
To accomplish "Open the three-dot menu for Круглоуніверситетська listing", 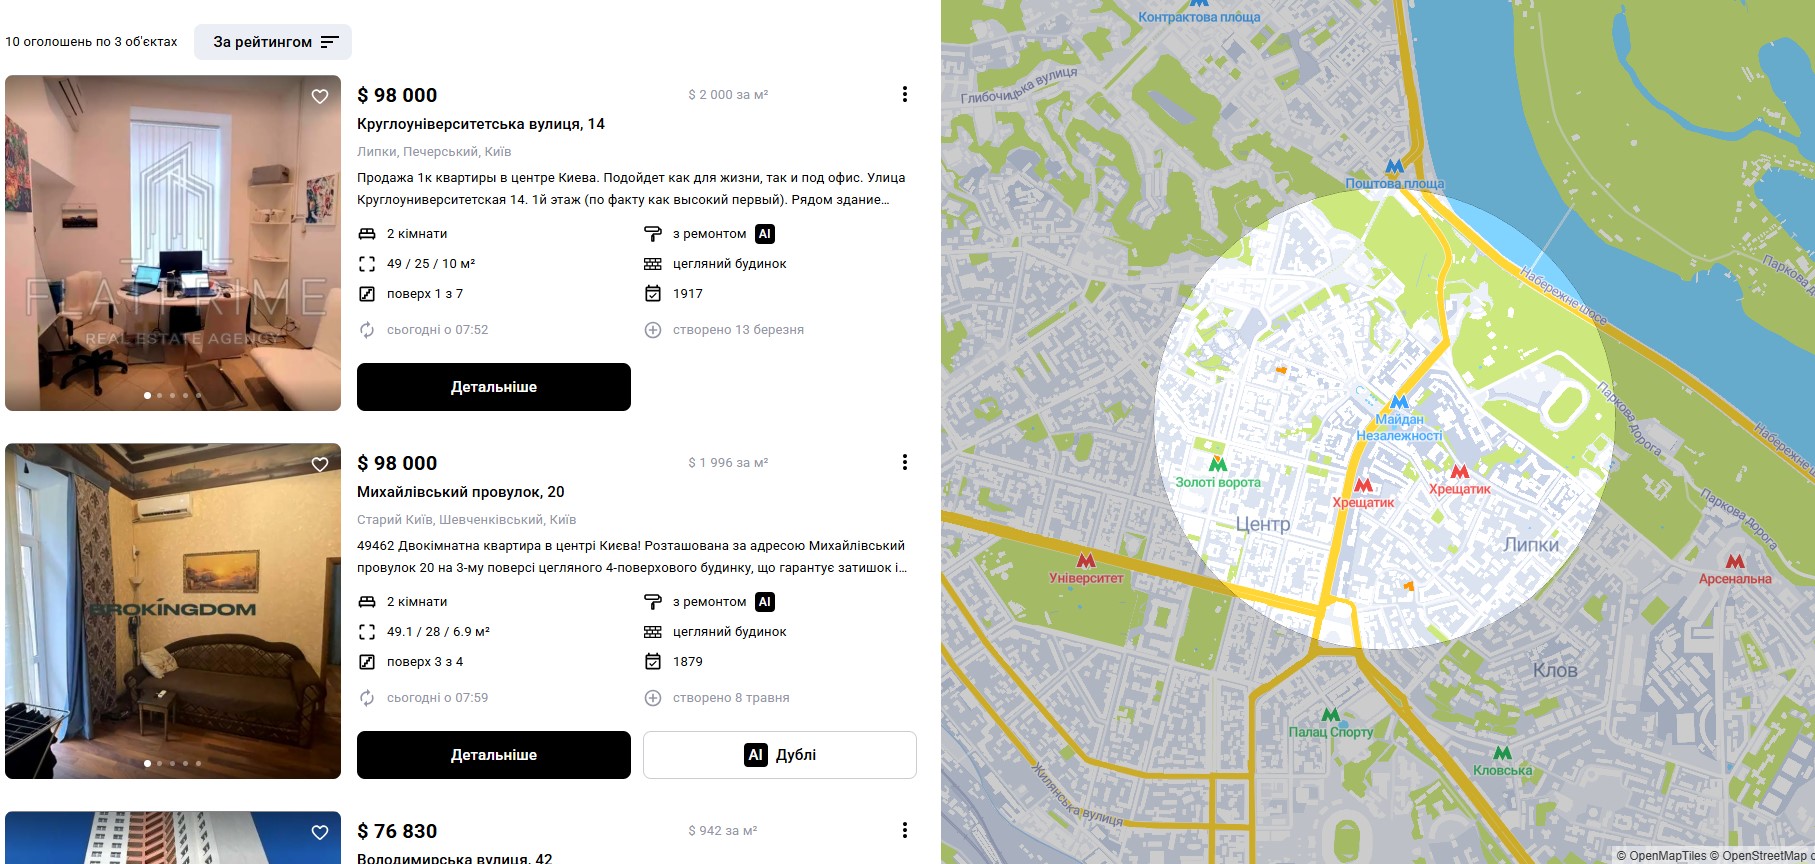I will click(x=905, y=94).
